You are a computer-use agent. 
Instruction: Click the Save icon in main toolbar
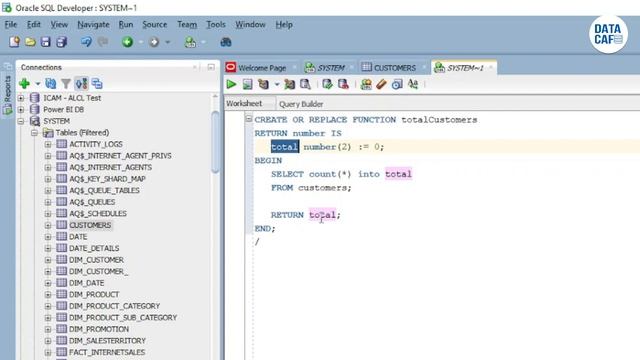click(x=46, y=42)
